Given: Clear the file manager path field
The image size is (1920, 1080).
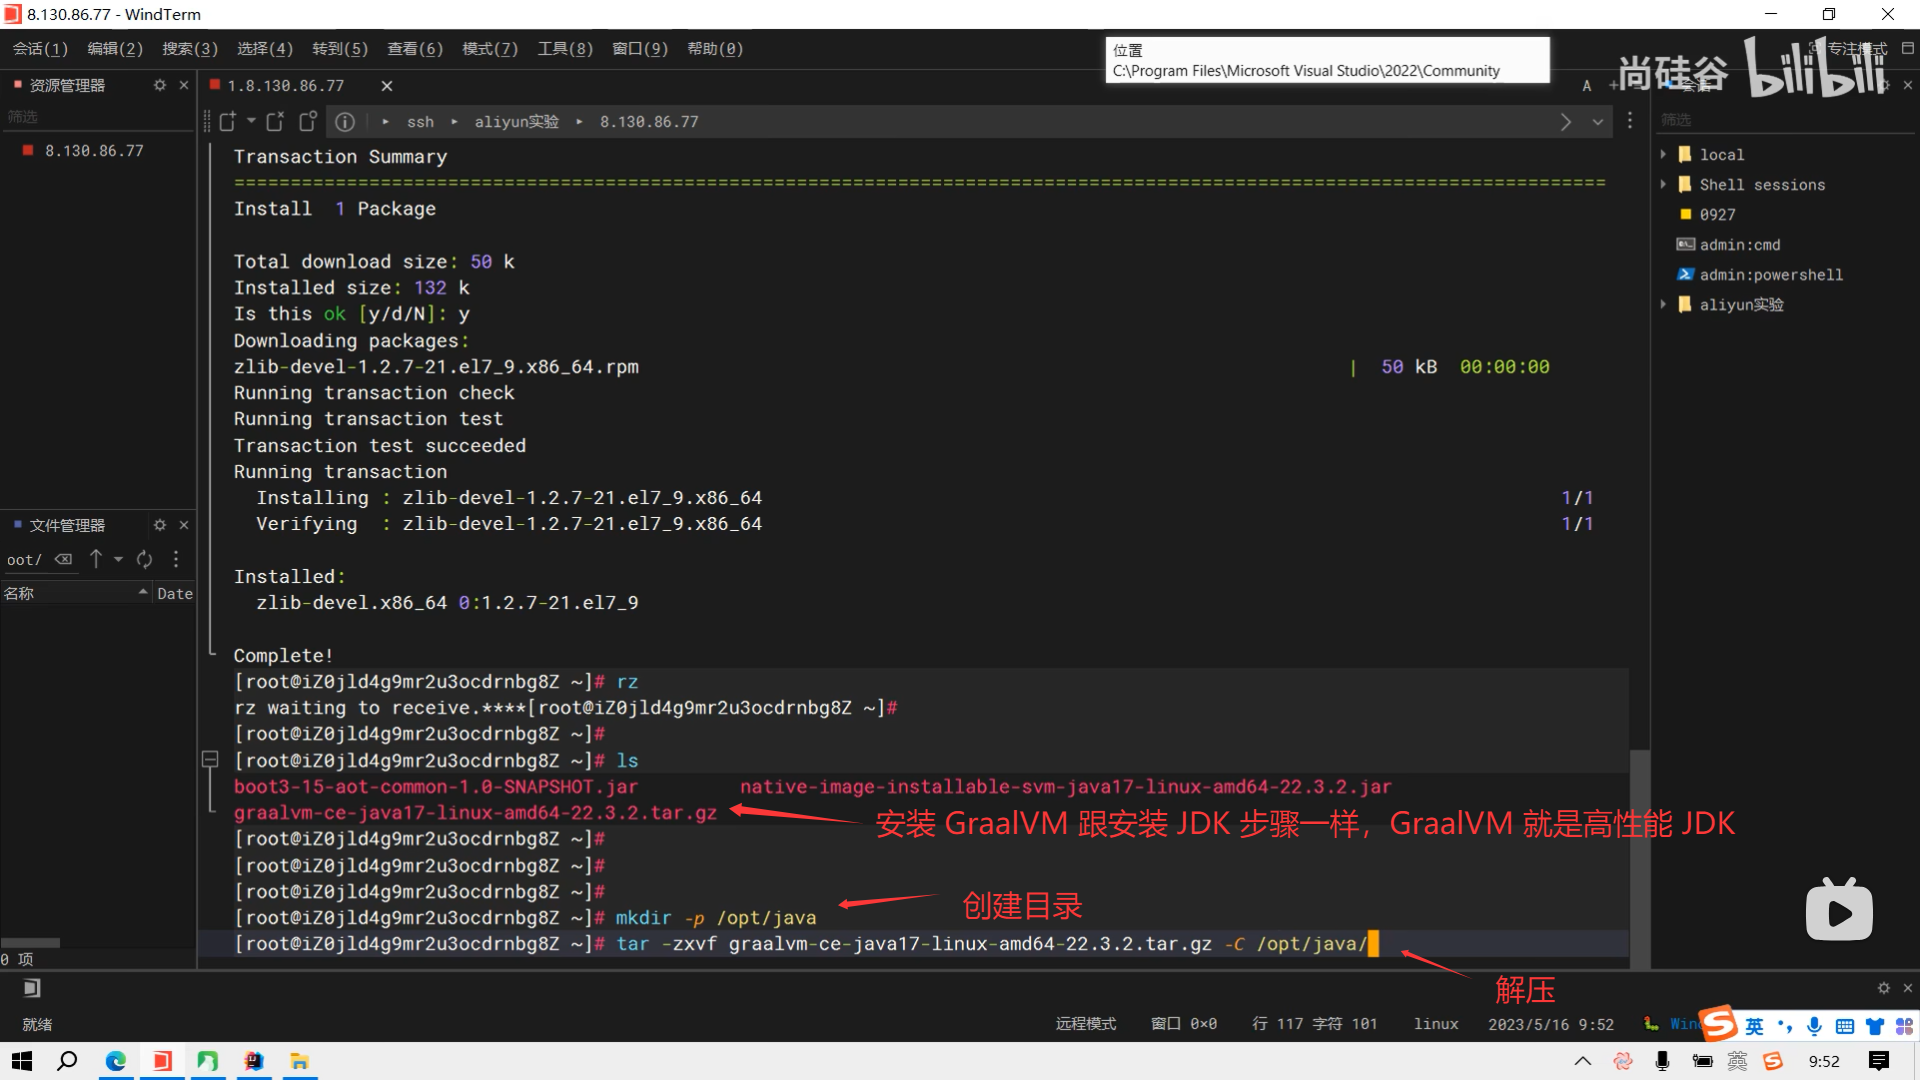Looking at the screenshot, I should (63, 559).
